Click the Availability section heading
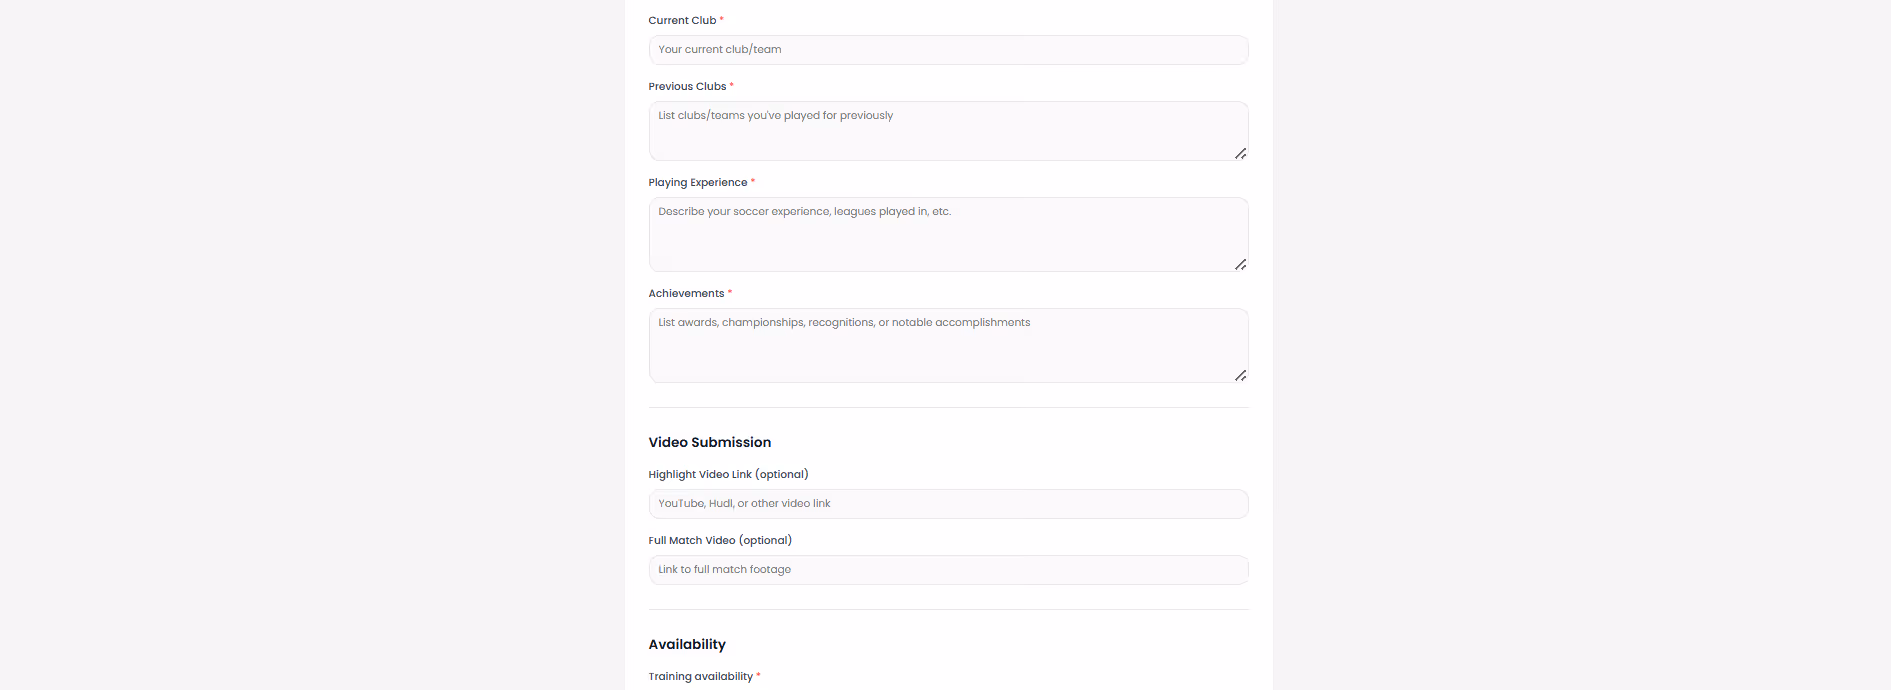 pyautogui.click(x=687, y=644)
